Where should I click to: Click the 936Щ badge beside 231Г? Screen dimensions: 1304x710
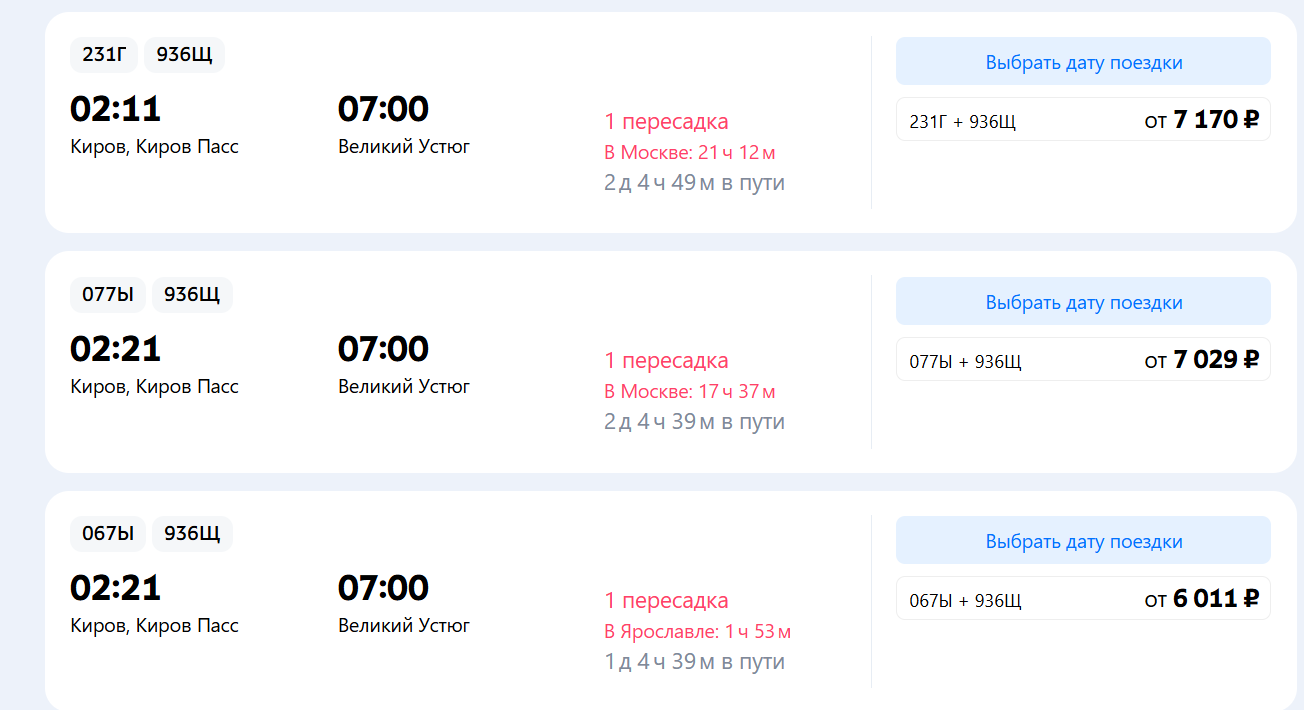point(184,55)
